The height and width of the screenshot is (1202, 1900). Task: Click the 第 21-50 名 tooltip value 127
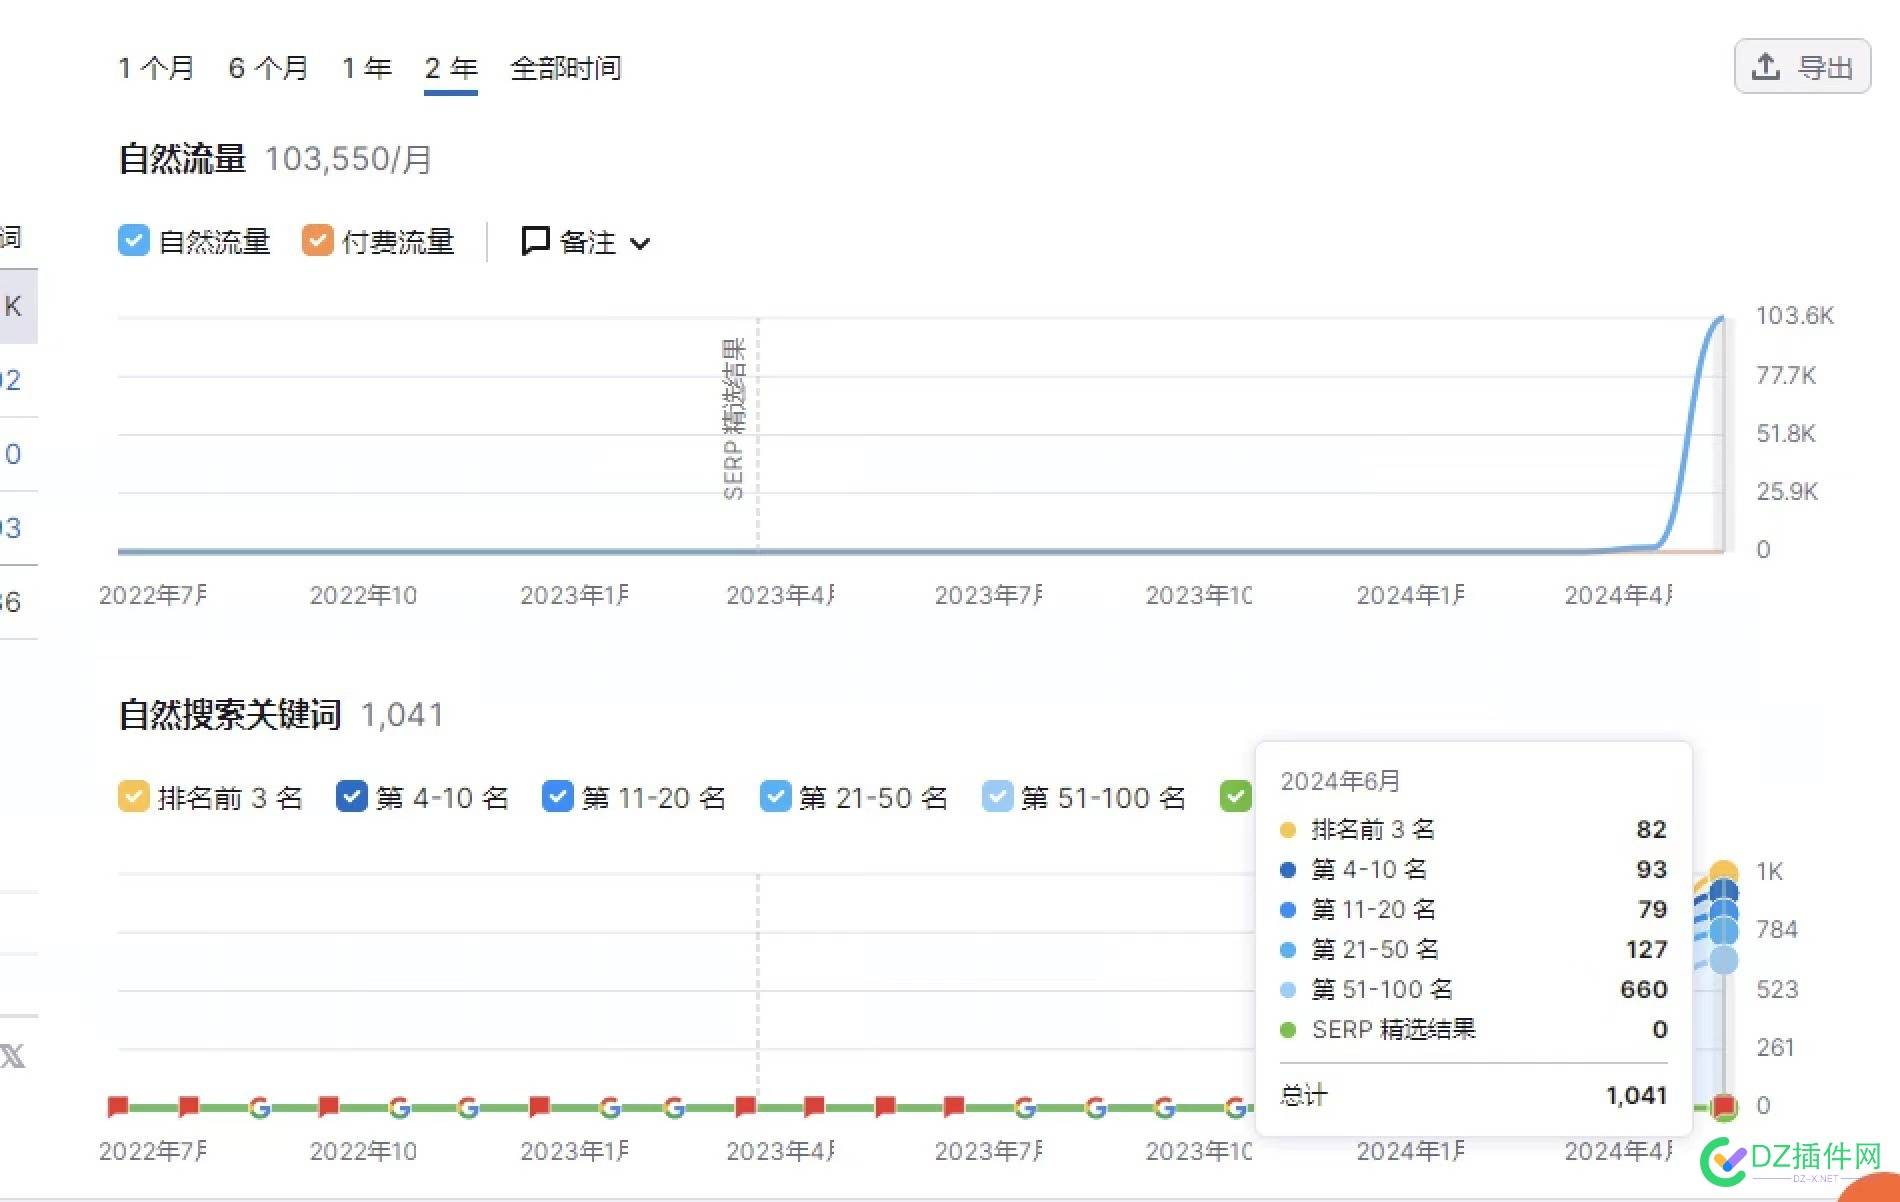click(1646, 949)
